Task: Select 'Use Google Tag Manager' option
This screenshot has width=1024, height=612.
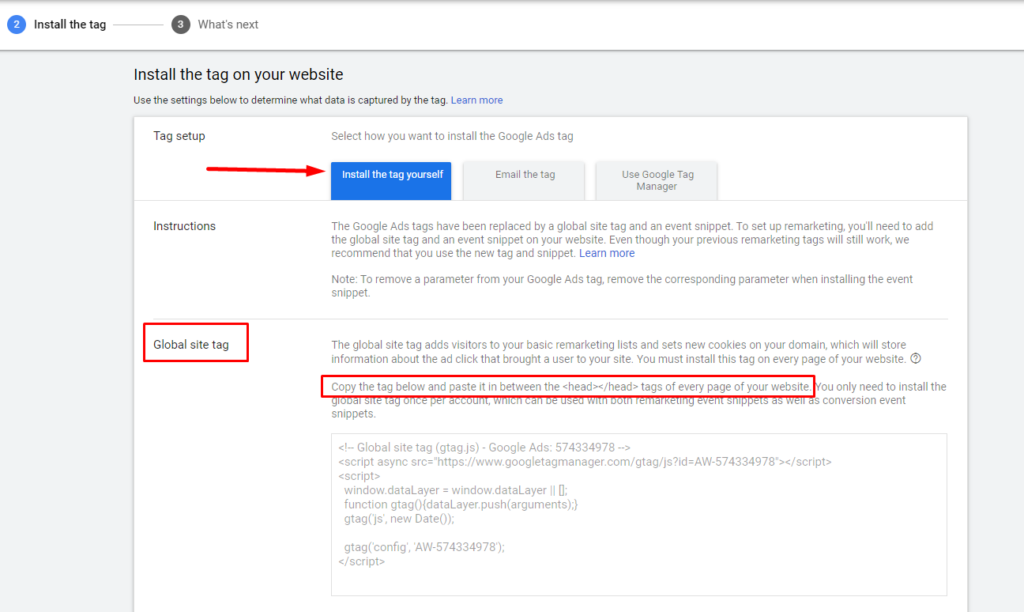Action: (657, 180)
